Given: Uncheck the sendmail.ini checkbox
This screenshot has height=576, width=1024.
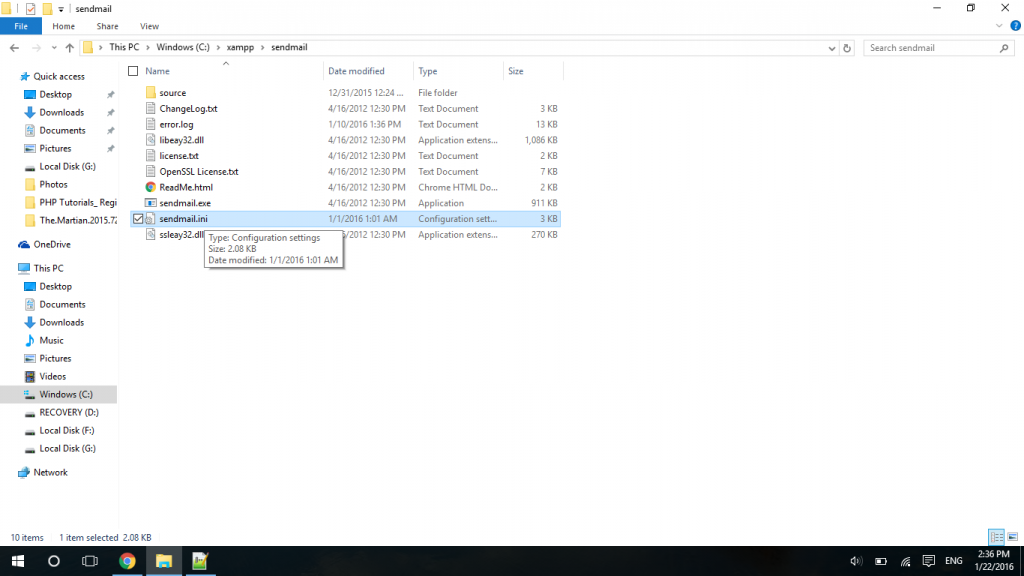Looking at the screenshot, I should click(x=138, y=219).
